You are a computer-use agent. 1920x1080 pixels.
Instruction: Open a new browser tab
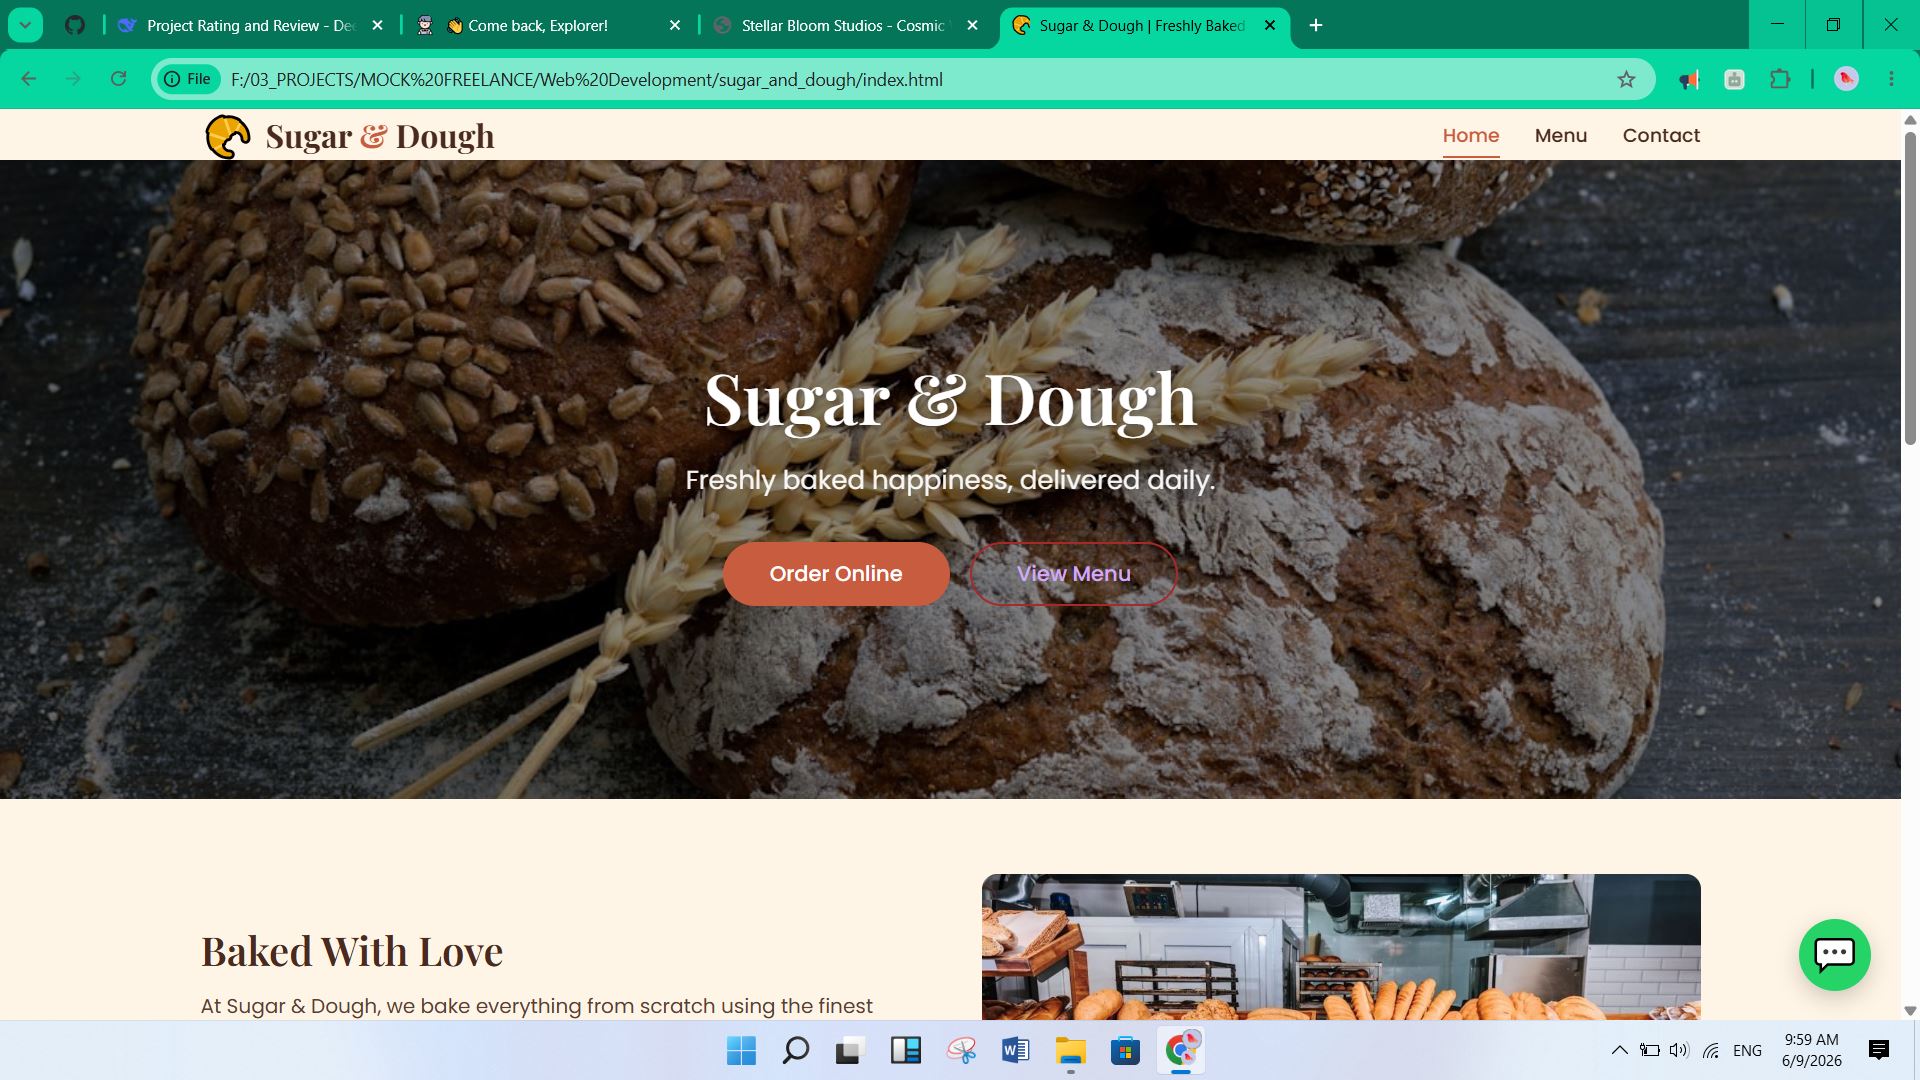tap(1316, 25)
